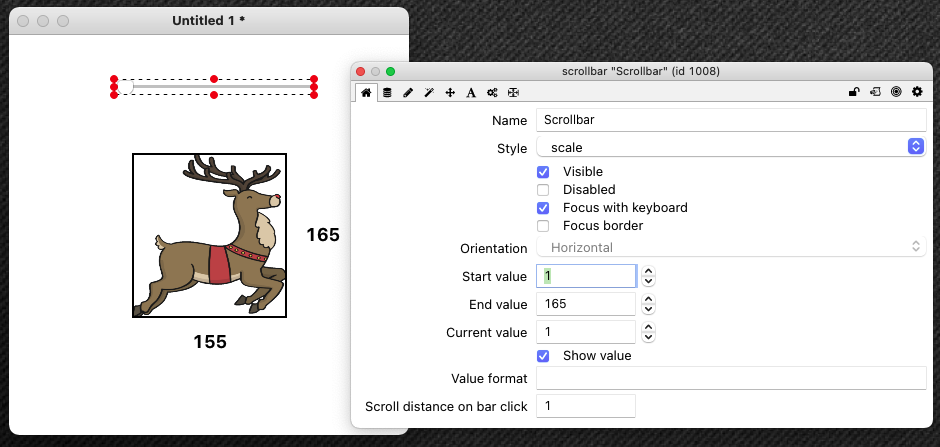This screenshot has height=447, width=940.
Task: Open the Effects magic wand tab
Action: (429, 92)
